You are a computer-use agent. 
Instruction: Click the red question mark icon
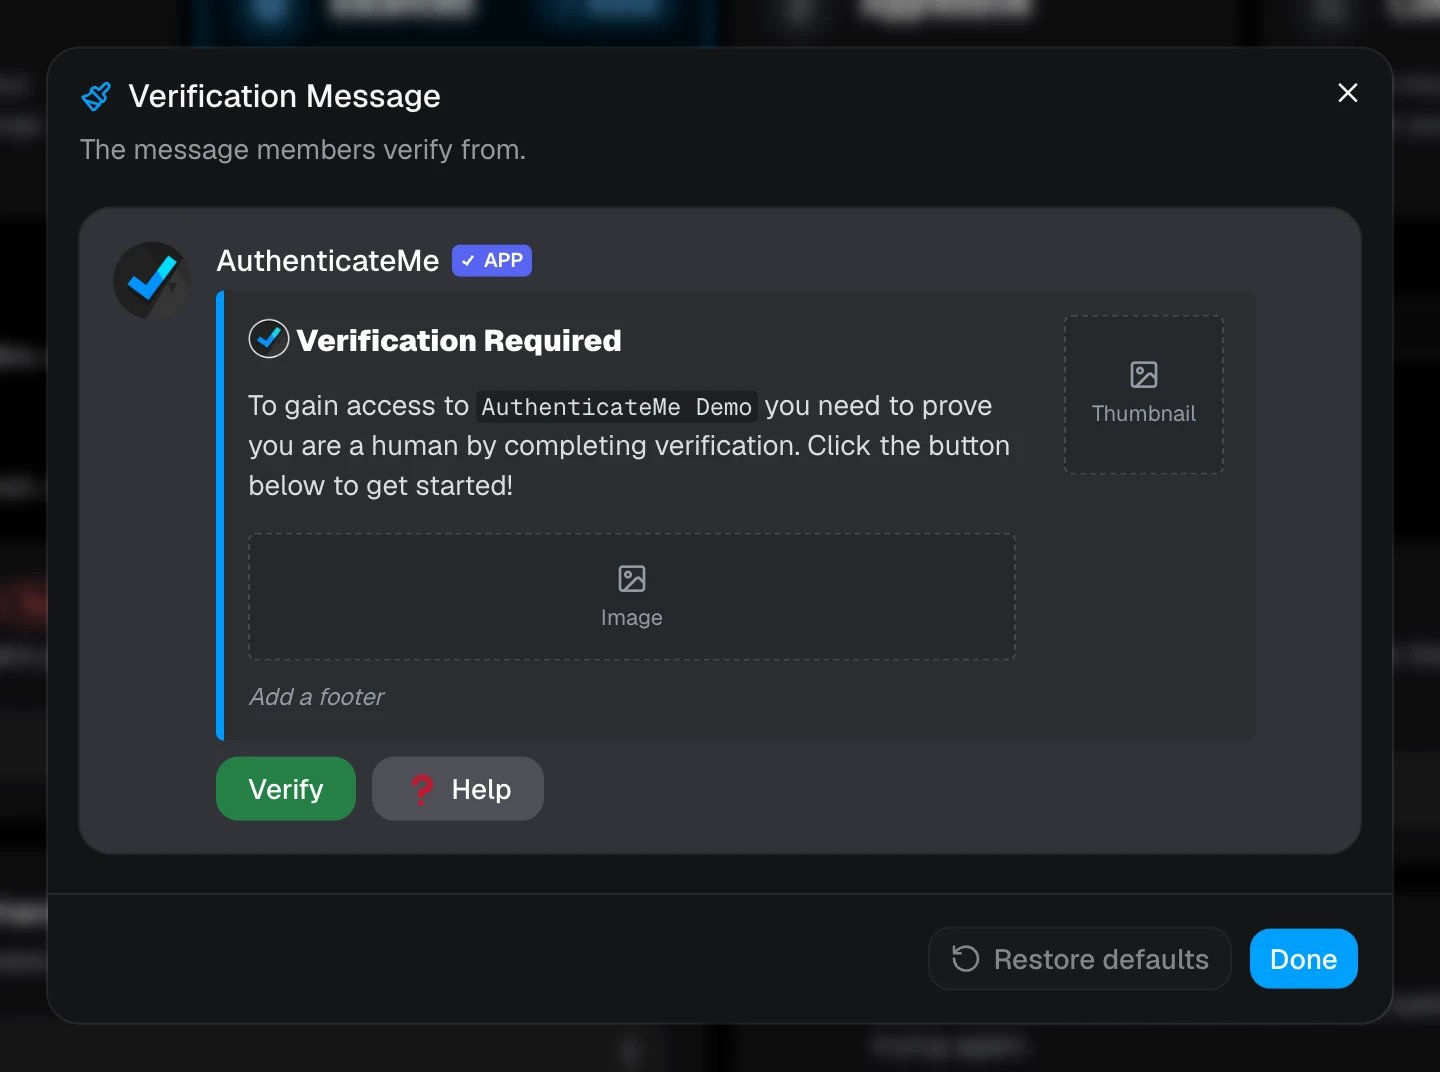(x=422, y=790)
